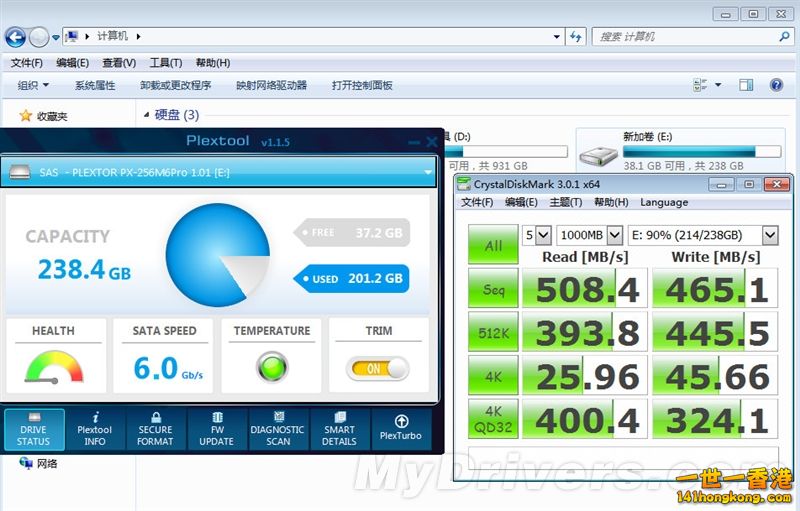Toggle the preview pane icon
This screenshot has height=511, width=800.
(x=746, y=85)
